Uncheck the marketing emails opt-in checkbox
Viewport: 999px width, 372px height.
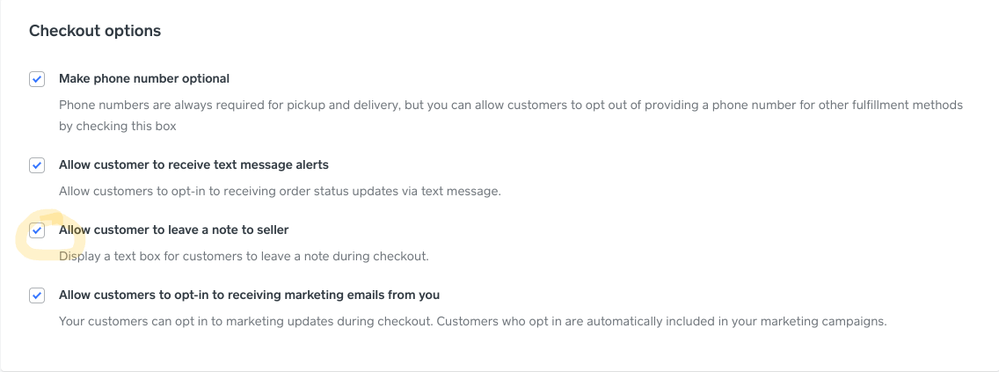(x=37, y=296)
